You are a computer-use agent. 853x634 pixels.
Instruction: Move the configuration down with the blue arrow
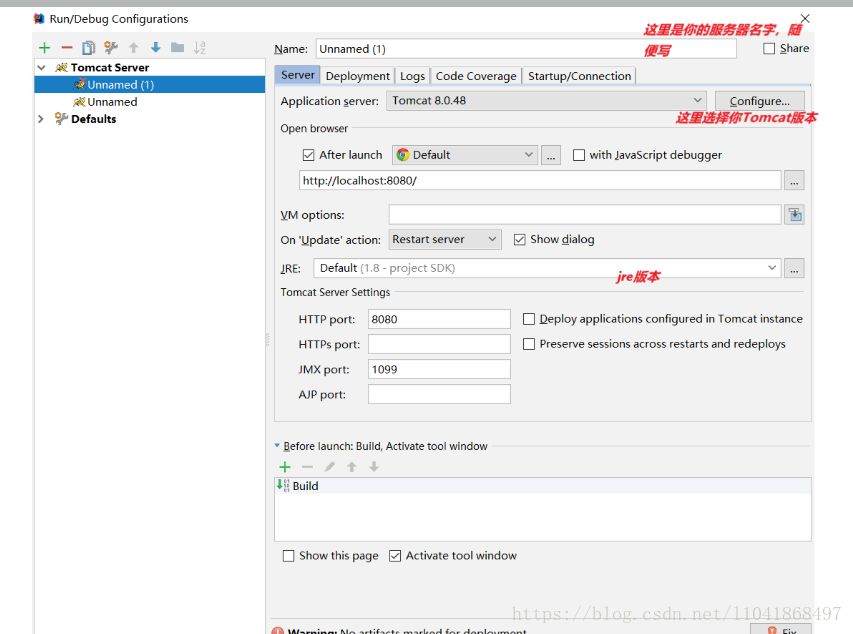tap(156, 48)
